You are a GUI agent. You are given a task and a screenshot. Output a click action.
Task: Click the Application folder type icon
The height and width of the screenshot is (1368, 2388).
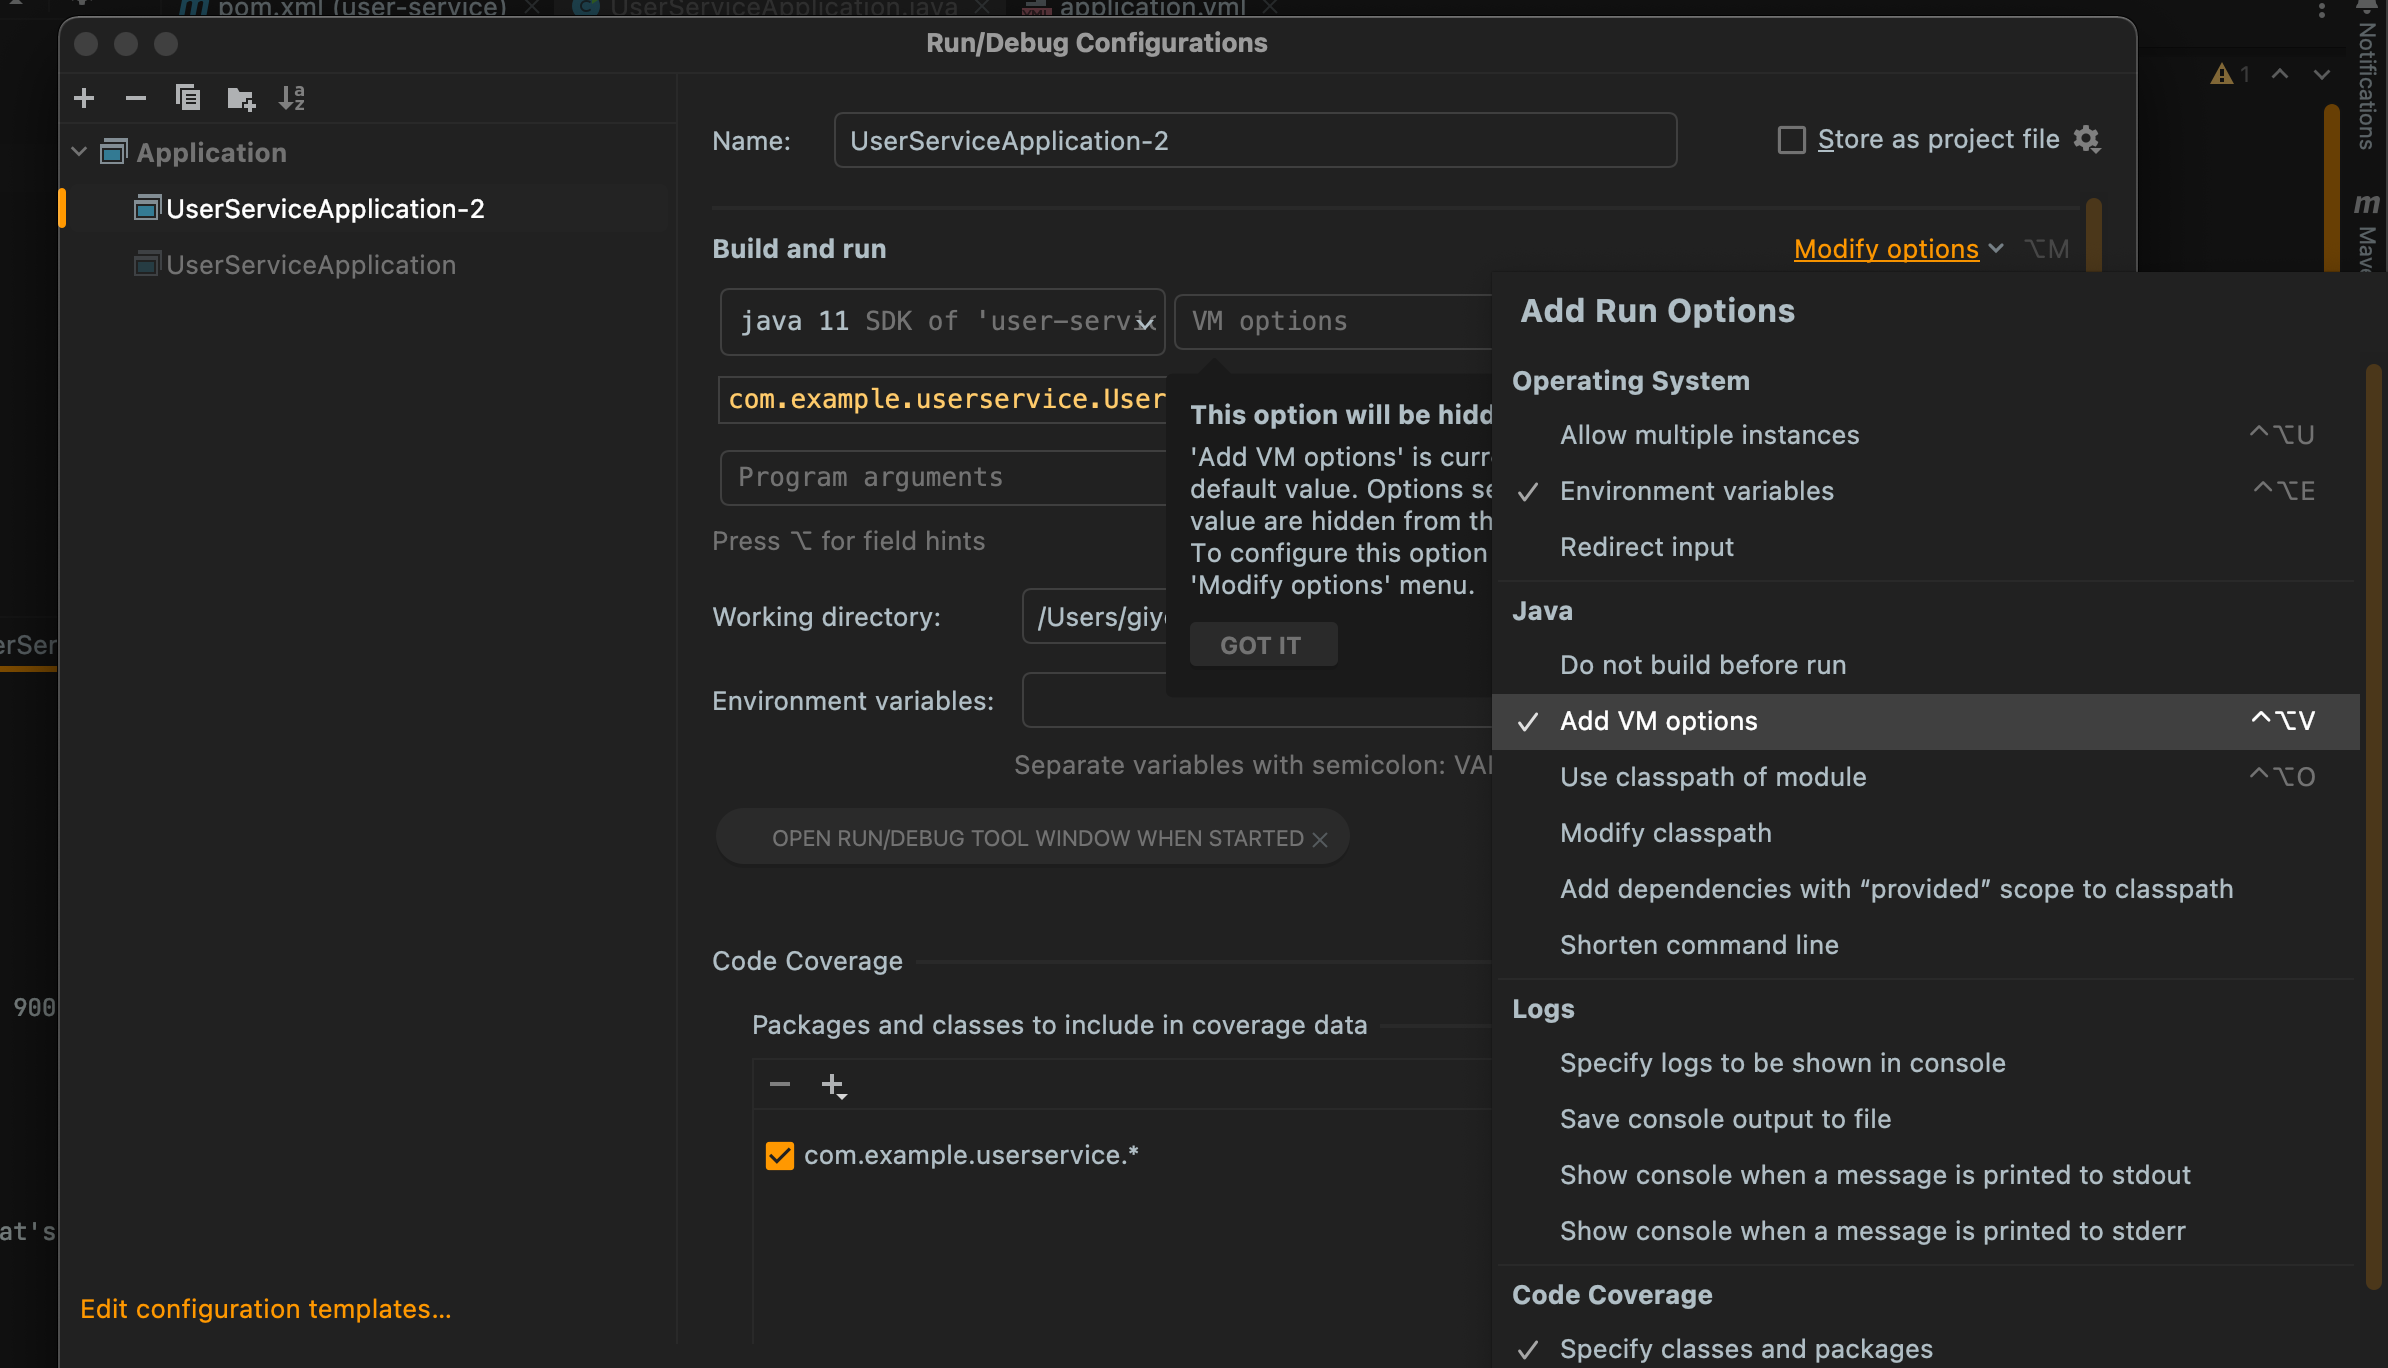click(x=114, y=152)
